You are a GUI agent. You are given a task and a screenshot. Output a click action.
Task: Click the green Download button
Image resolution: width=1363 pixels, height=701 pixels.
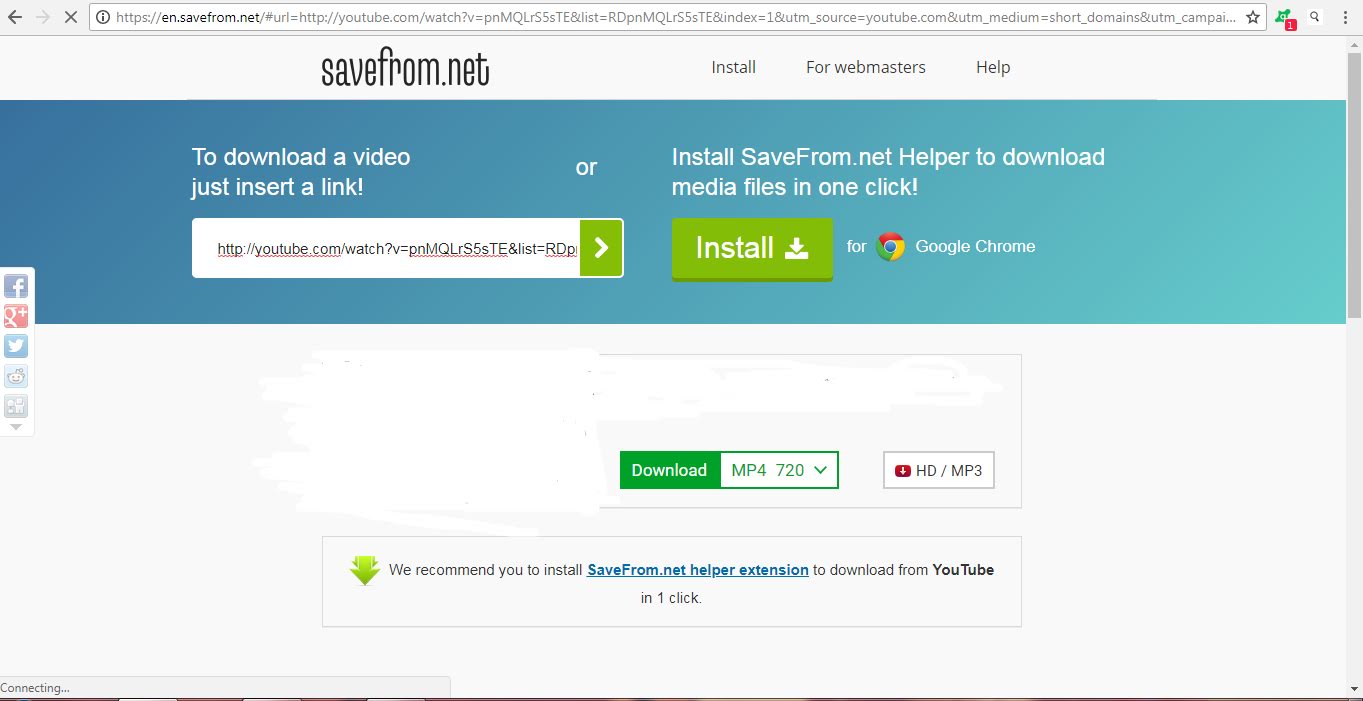tap(670, 470)
